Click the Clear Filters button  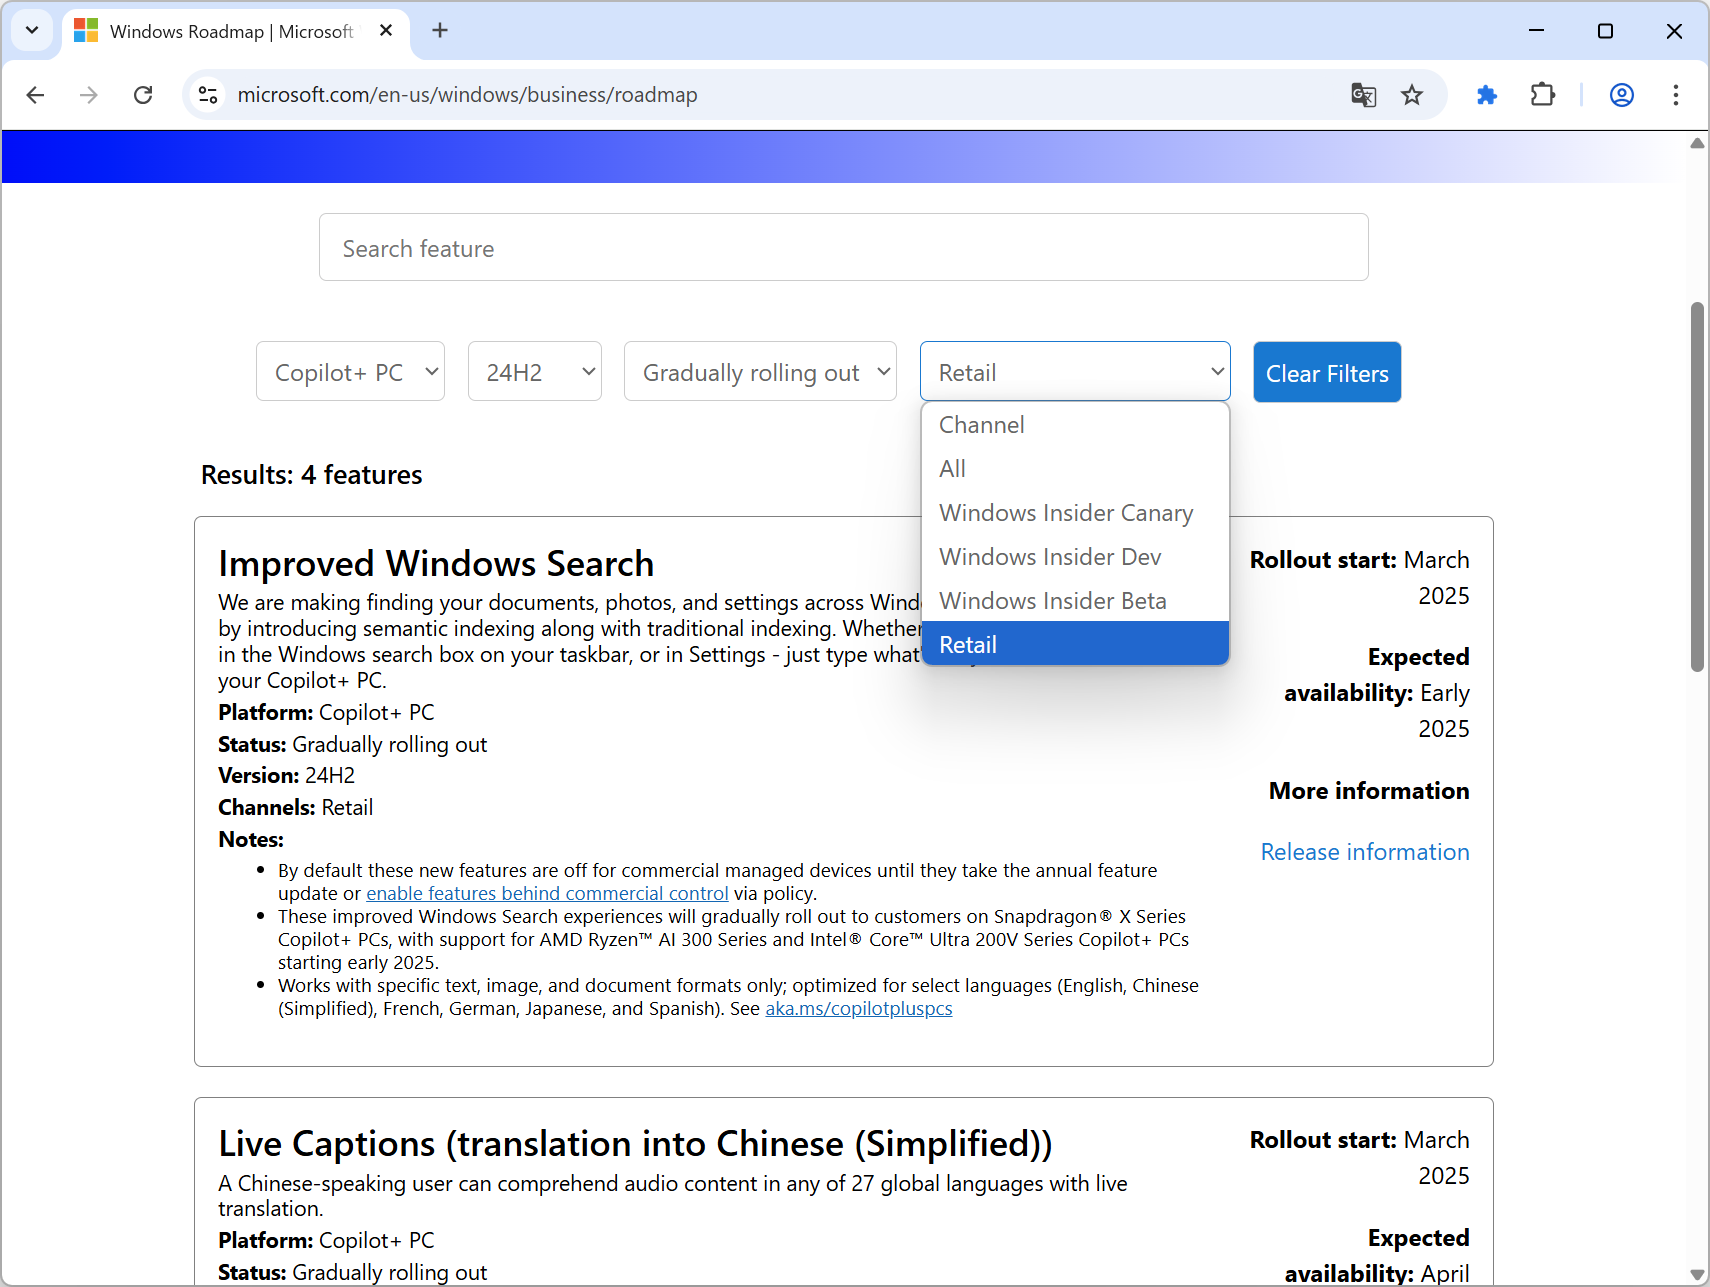[1327, 372]
